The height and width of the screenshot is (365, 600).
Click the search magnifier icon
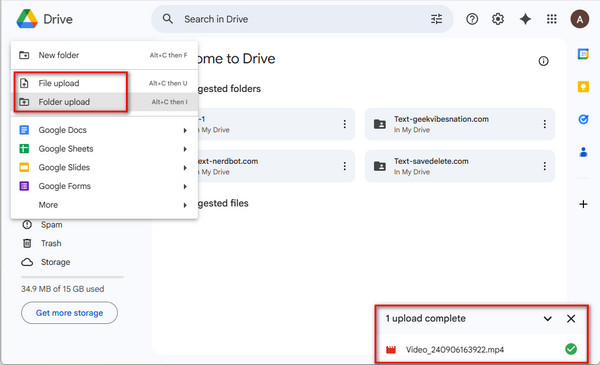(x=168, y=19)
